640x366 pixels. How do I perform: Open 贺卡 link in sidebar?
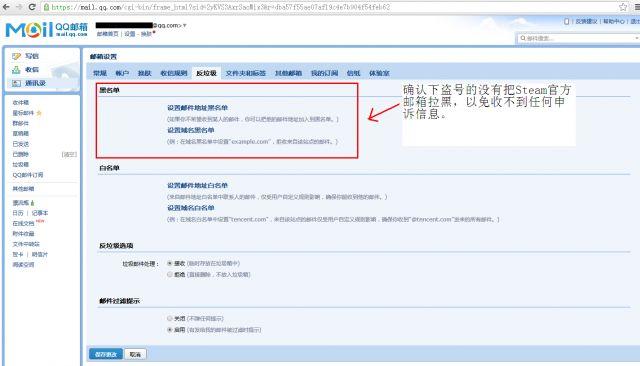coord(18,254)
